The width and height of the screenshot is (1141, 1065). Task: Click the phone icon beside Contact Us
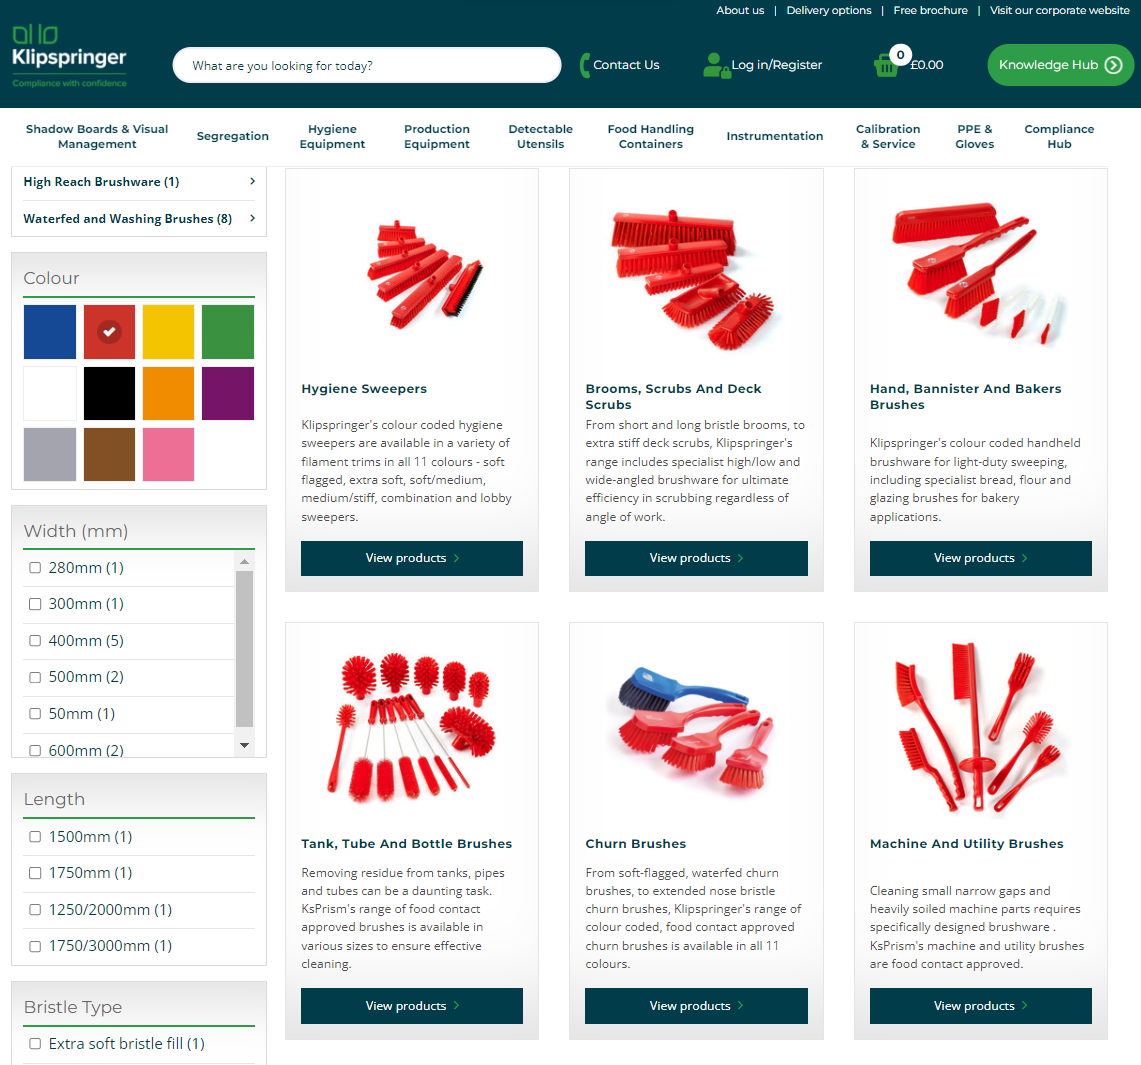tap(584, 65)
